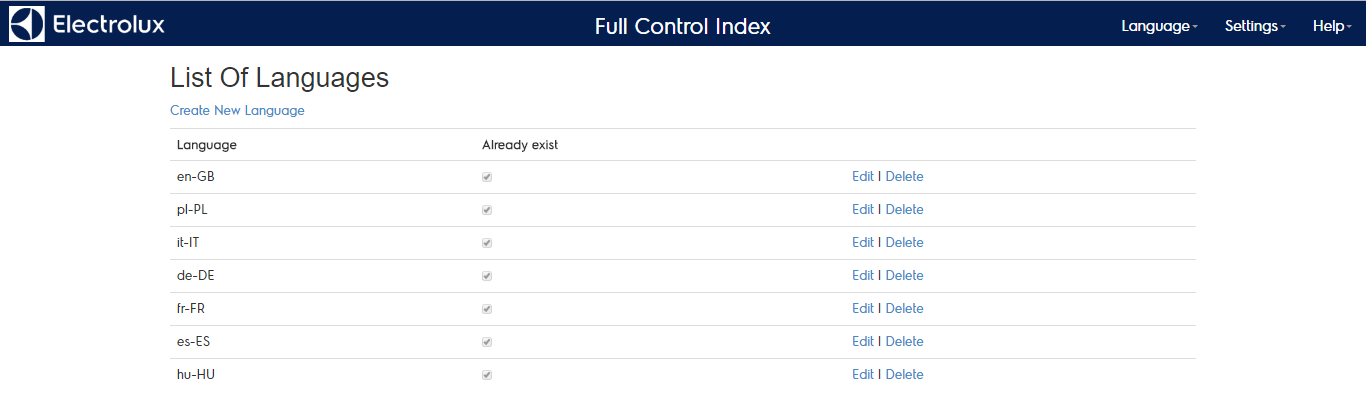Viewport: 1366px width, 403px height.
Task: Click the Full Control Index title
Action: tap(682, 26)
